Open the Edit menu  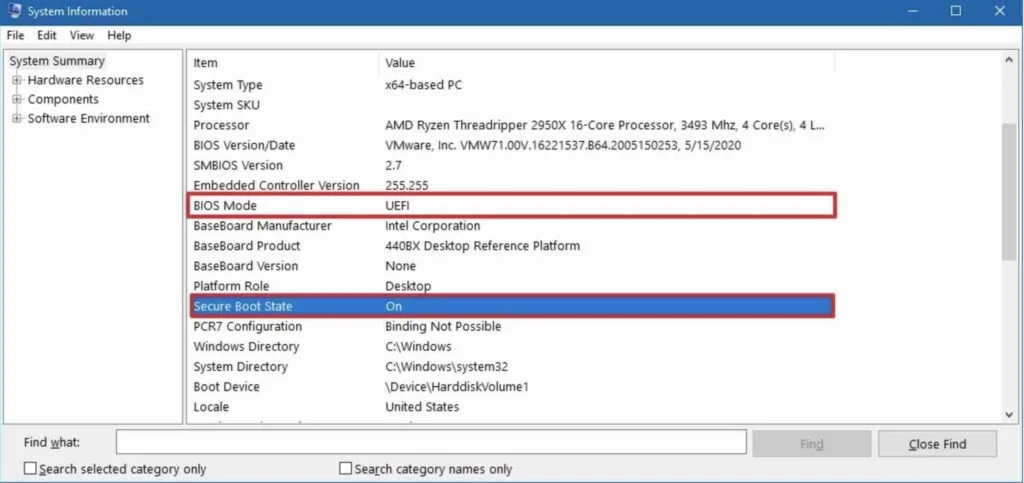tap(46, 35)
